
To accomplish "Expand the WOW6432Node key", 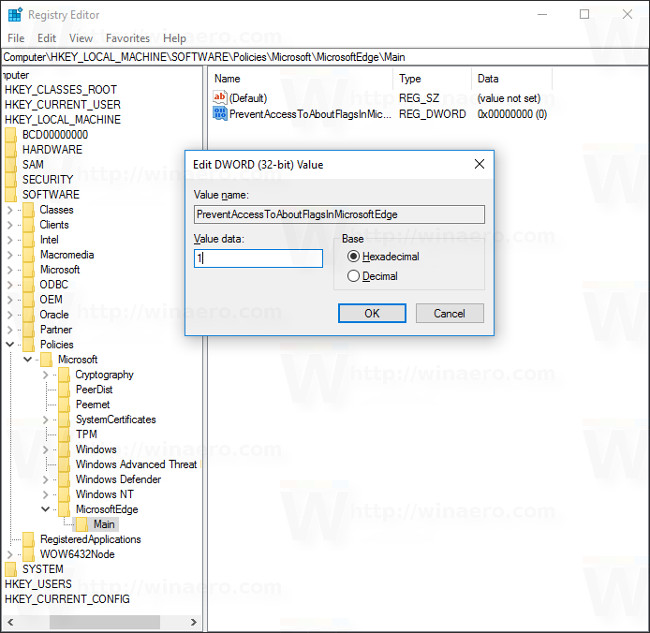I will click(10, 555).
